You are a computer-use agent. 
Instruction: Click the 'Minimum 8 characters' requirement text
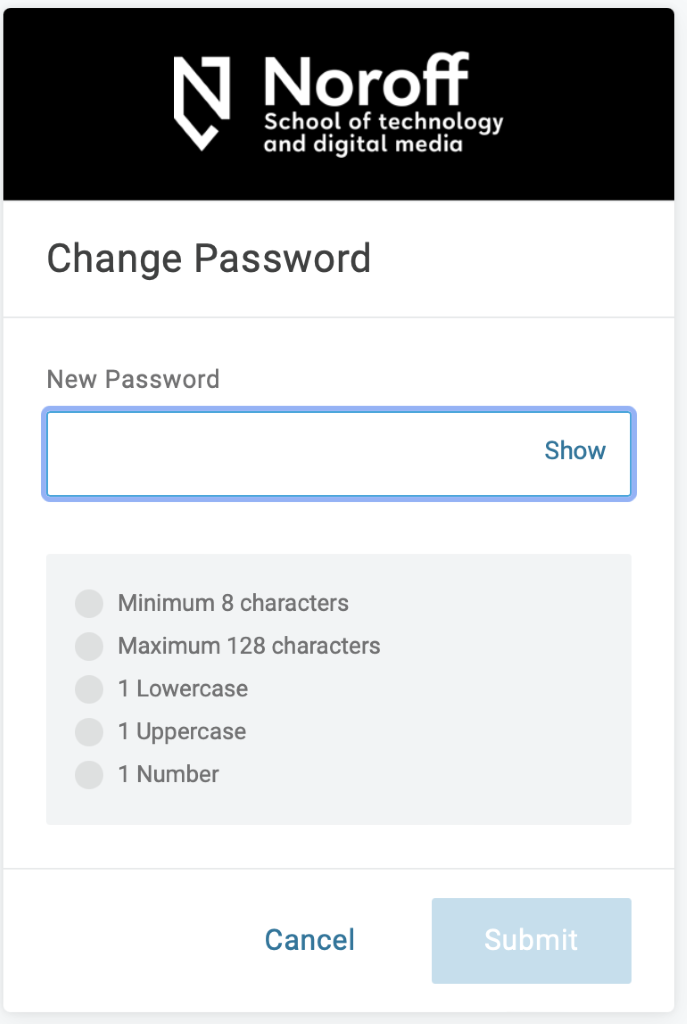[x=233, y=603]
